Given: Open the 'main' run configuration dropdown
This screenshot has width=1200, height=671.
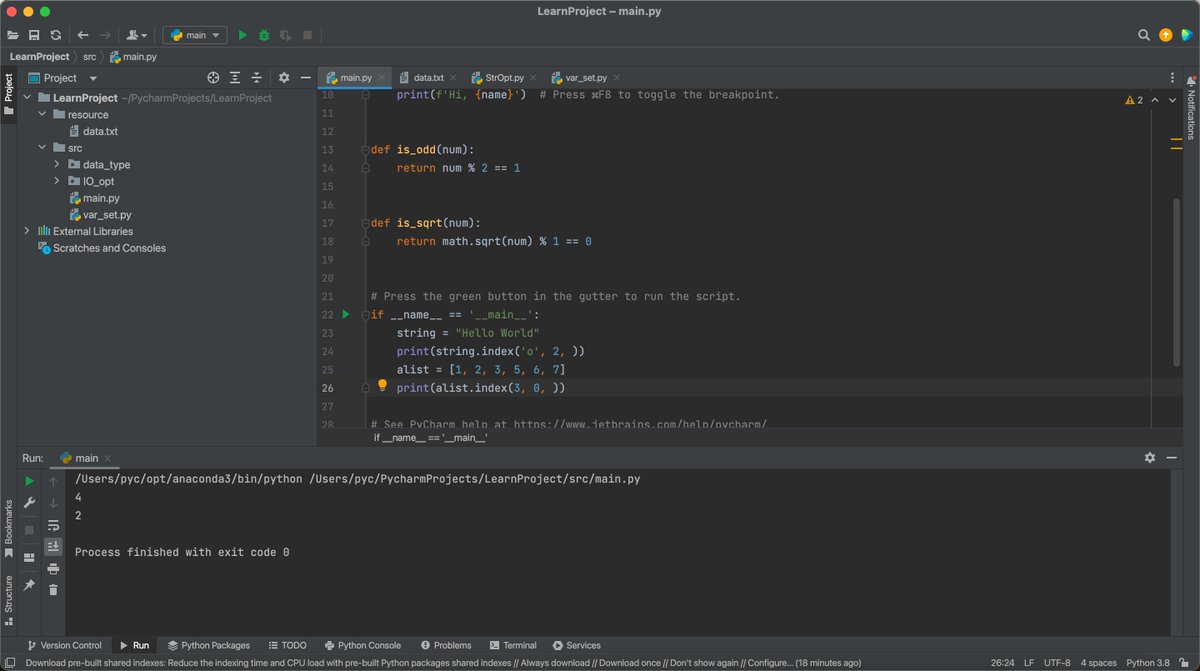Looking at the screenshot, I should click(x=196, y=35).
